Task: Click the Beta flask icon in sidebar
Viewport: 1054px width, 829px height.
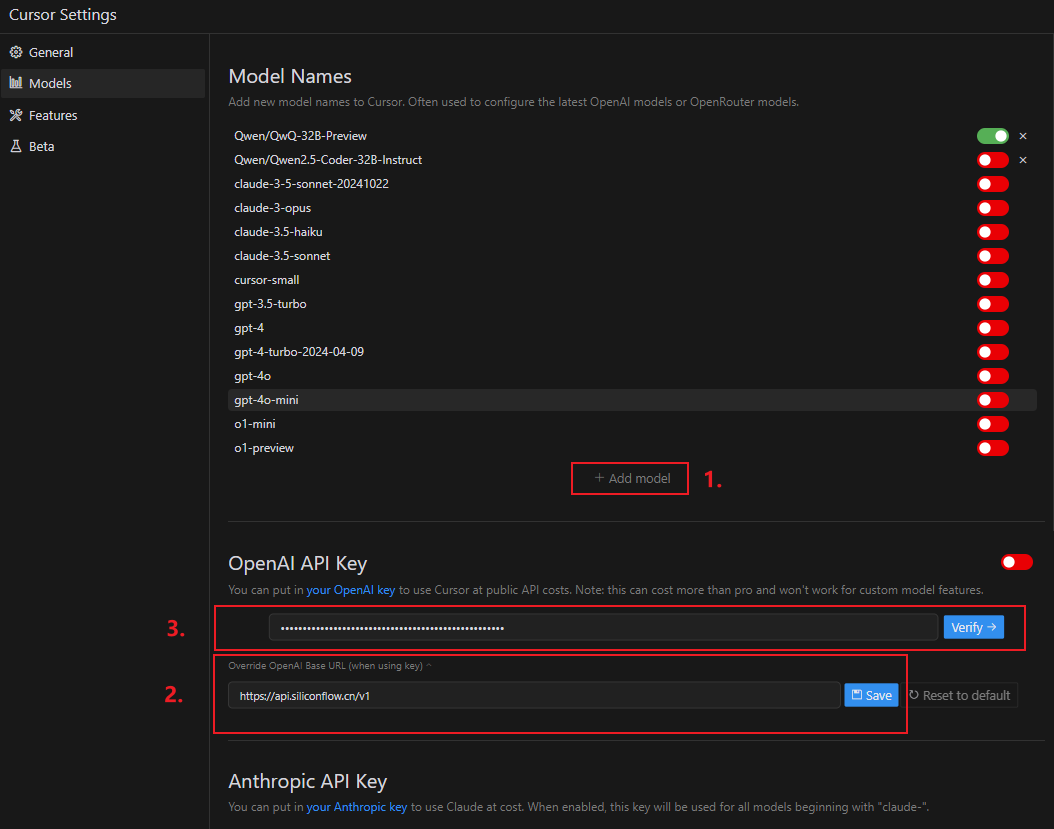Action: click(16, 146)
